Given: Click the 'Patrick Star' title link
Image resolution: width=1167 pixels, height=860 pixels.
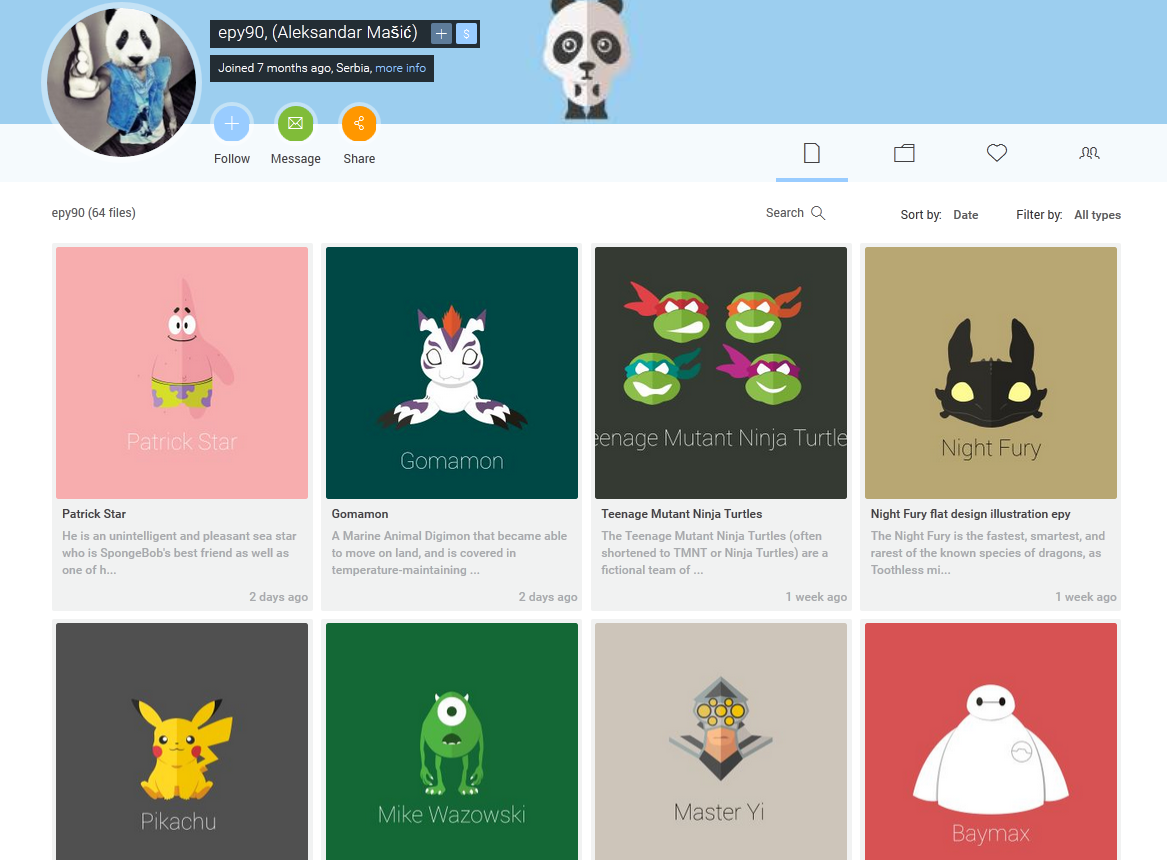Looking at the screenshot, I should 94,514.
